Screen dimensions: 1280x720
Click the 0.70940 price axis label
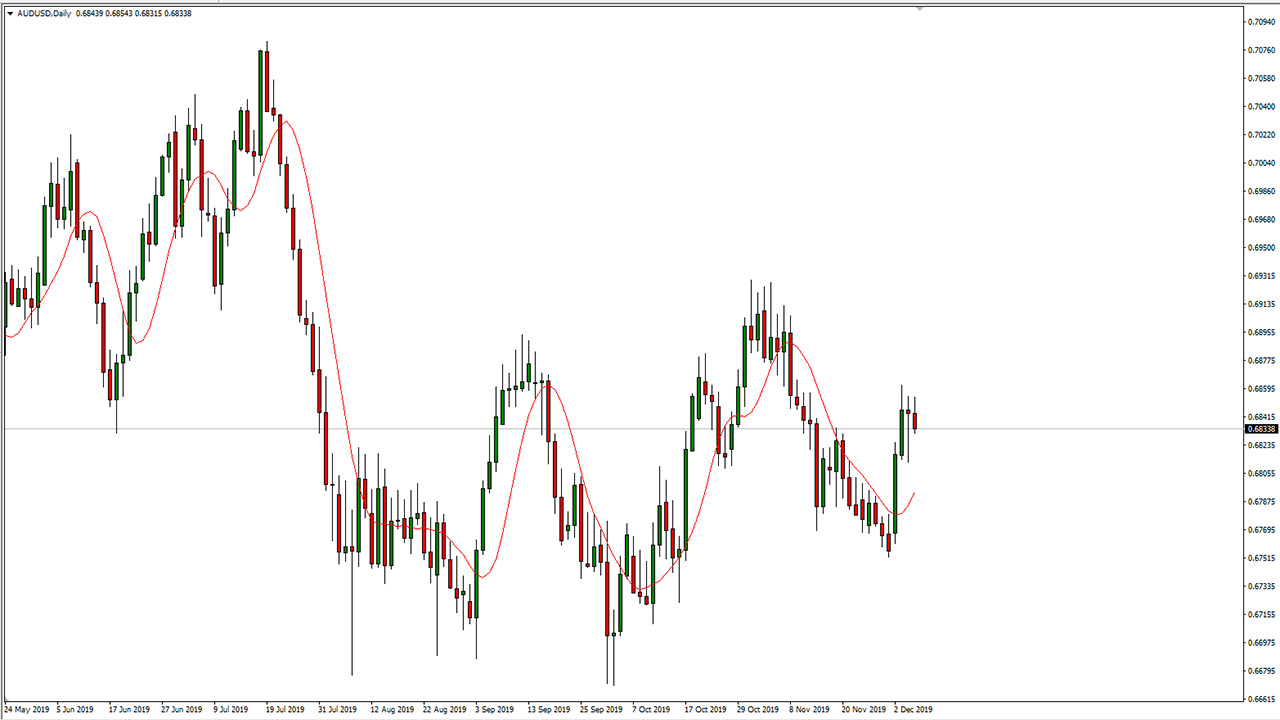coord(1259,22)
